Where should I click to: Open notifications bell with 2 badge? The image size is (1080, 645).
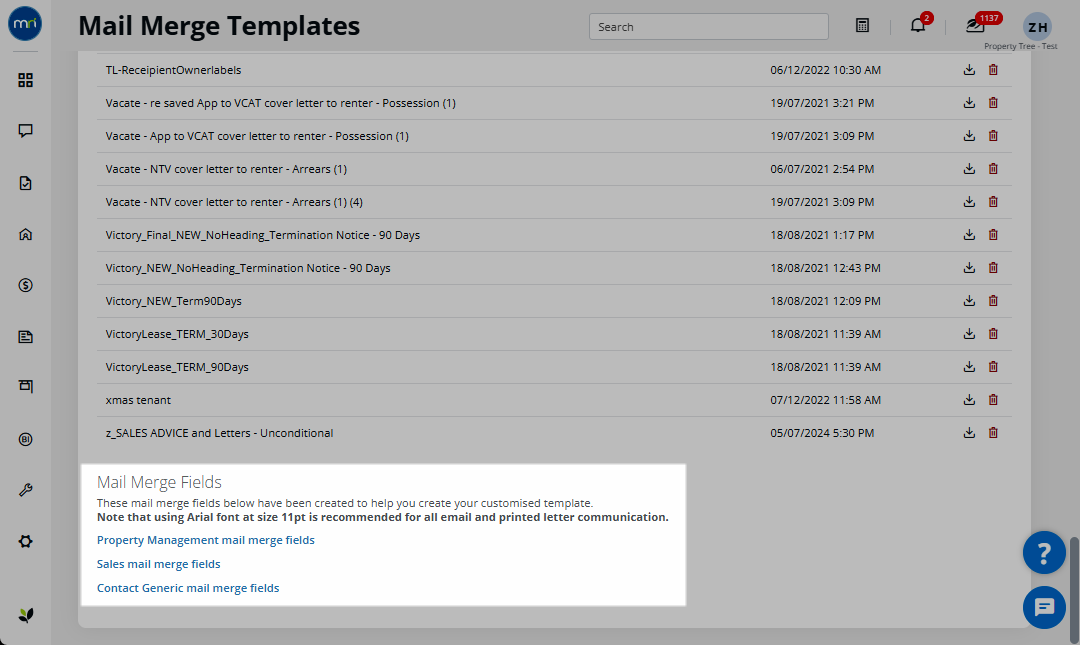pyautogui.click(x=918, y=25)
